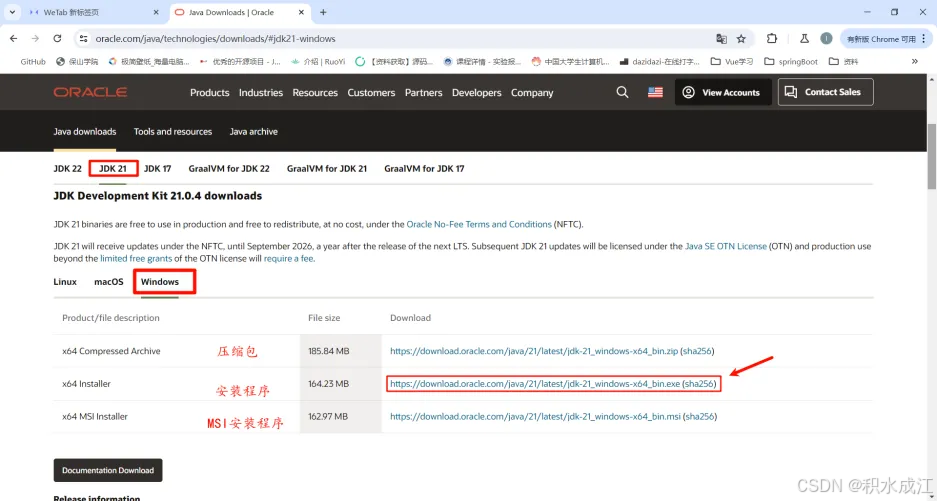This screenshot has height=501, width=937.
Task: Click the browser forward arrow
Action: click(x=35, y=38)
